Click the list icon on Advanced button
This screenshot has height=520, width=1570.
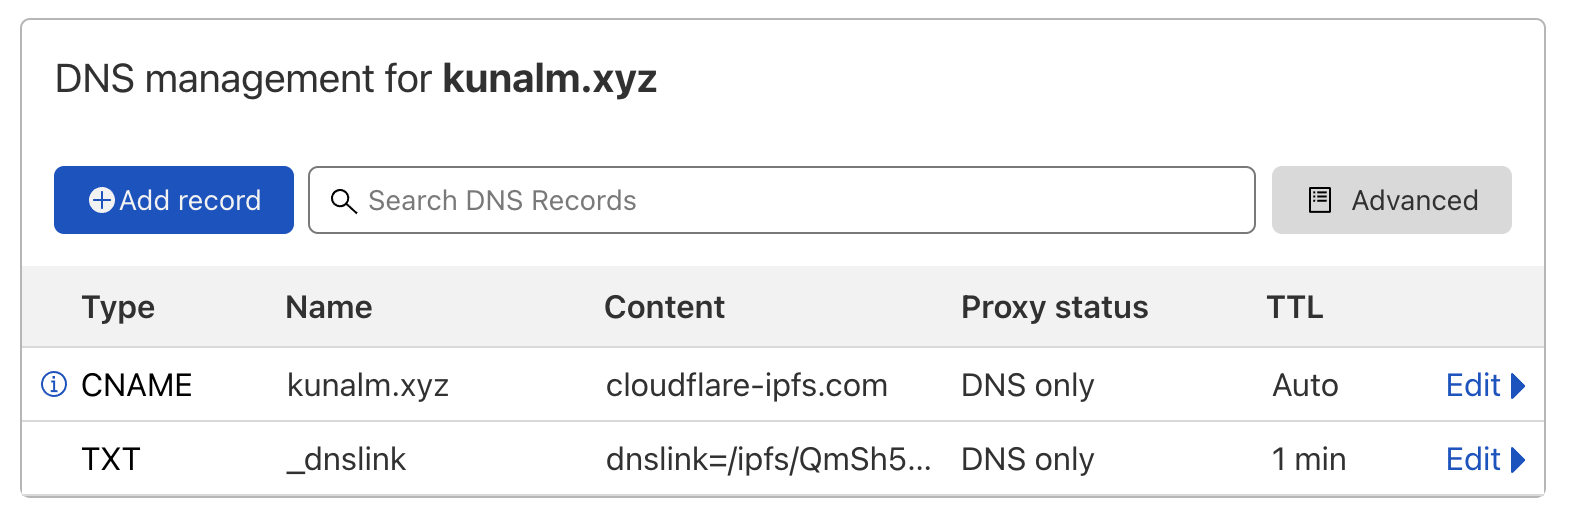point(1320,200)
